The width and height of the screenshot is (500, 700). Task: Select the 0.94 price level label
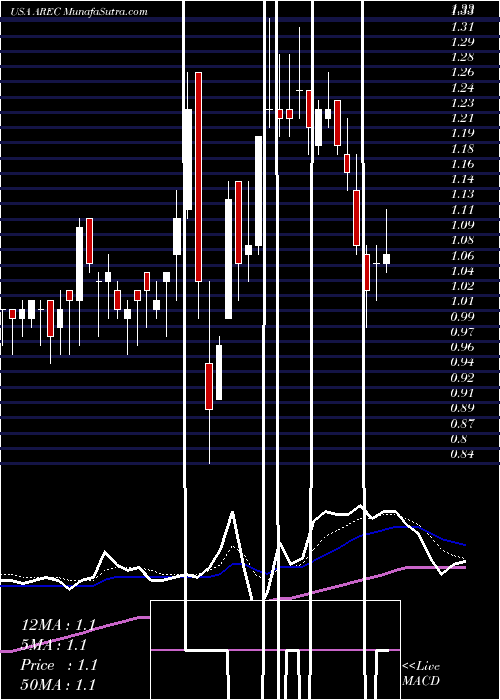tap(462, 362)
